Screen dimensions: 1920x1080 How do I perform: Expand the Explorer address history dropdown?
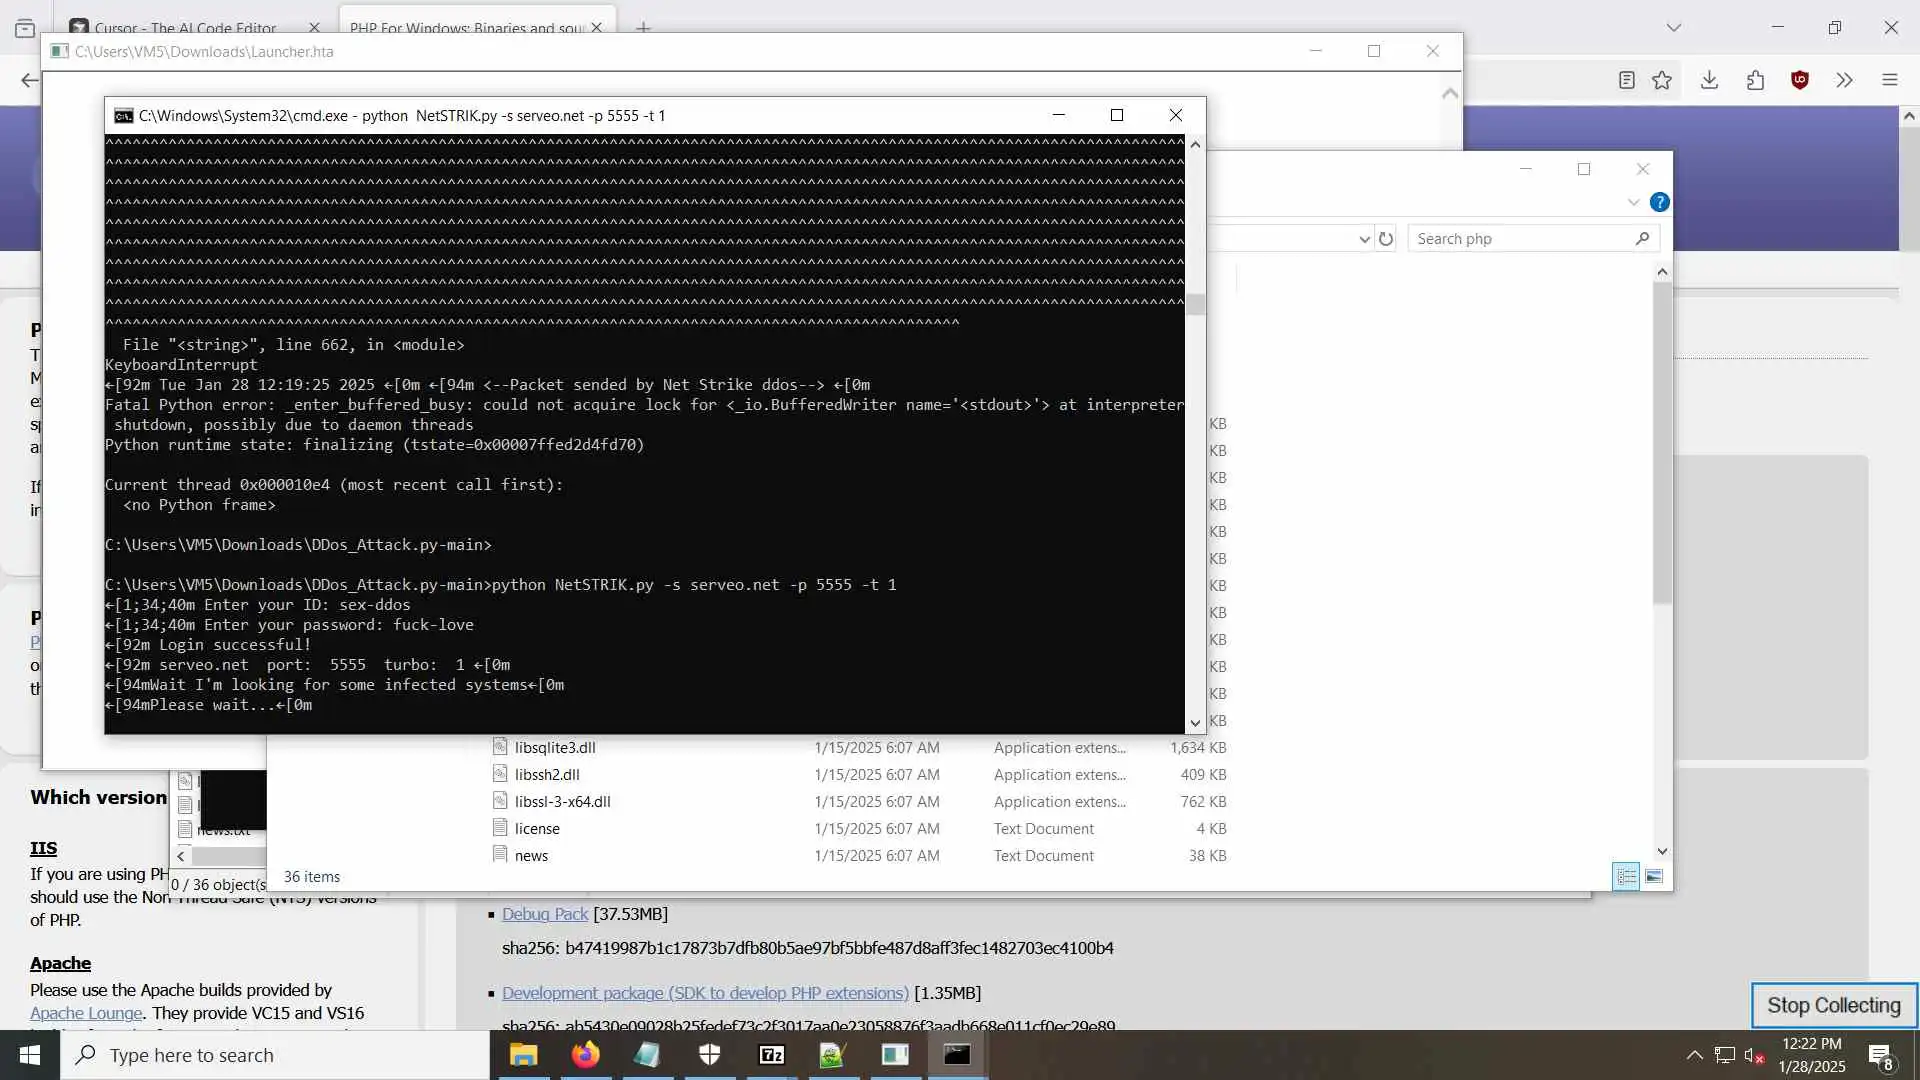pos(1364,239)
